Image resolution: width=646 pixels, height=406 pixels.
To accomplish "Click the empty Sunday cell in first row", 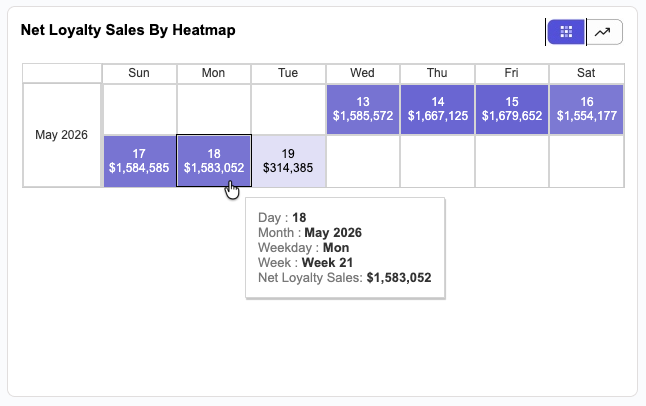I will click(139, 109).
